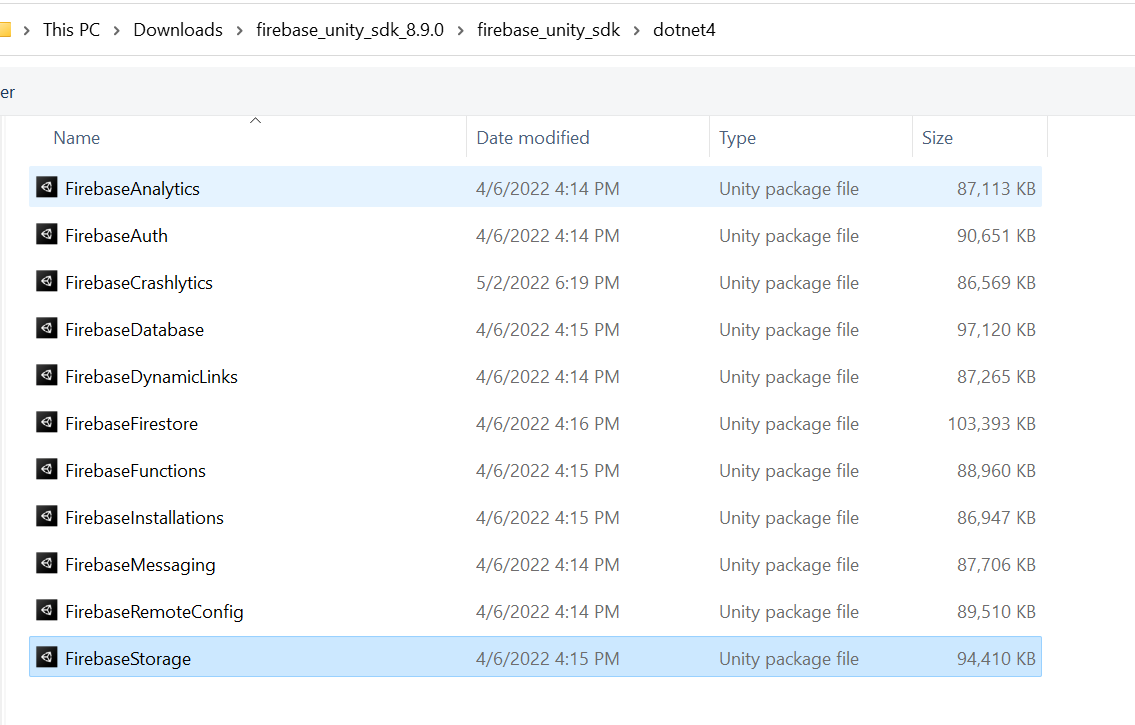Click the FirebaseRemoteConfig Unity package icon
Screen dimensions: 1135x725
click(47, 611)
